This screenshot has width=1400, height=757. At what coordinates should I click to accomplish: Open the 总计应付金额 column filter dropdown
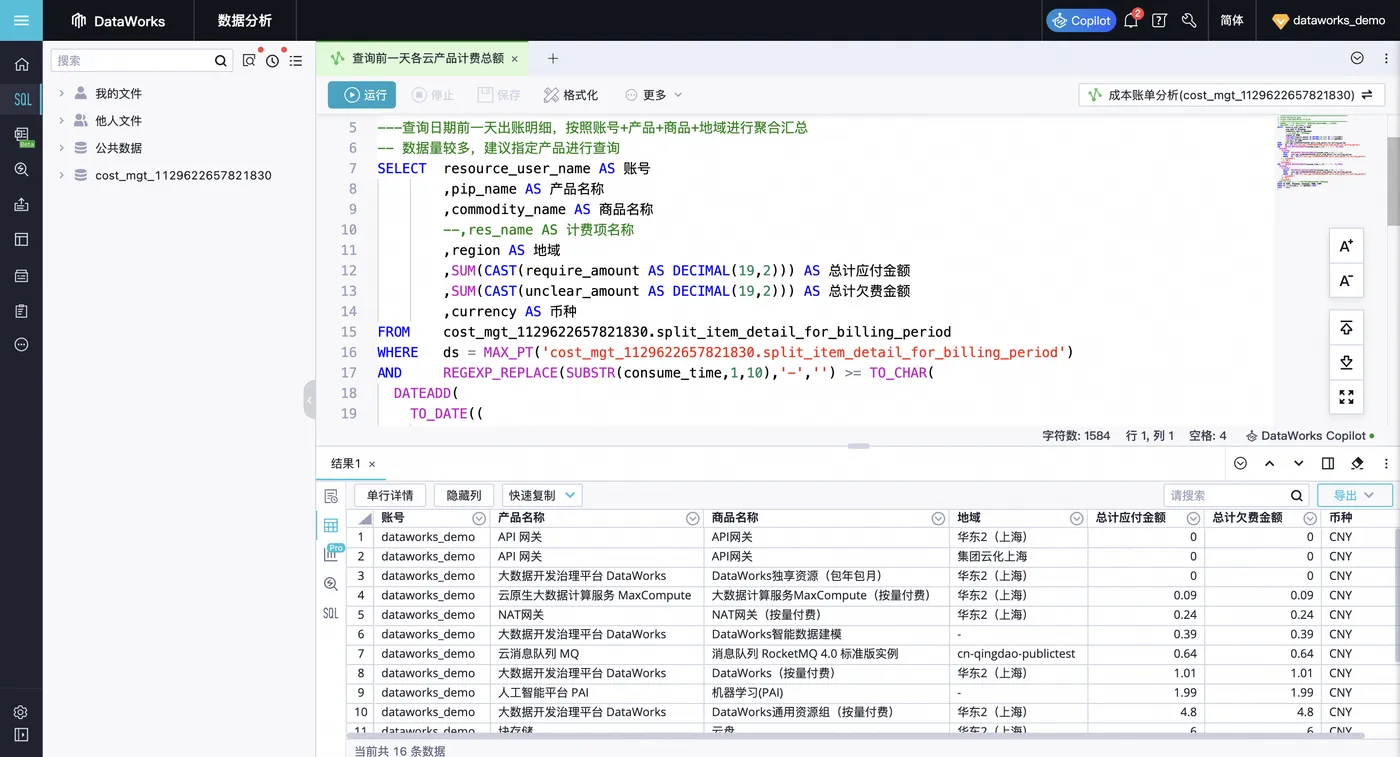point(1193,518)
